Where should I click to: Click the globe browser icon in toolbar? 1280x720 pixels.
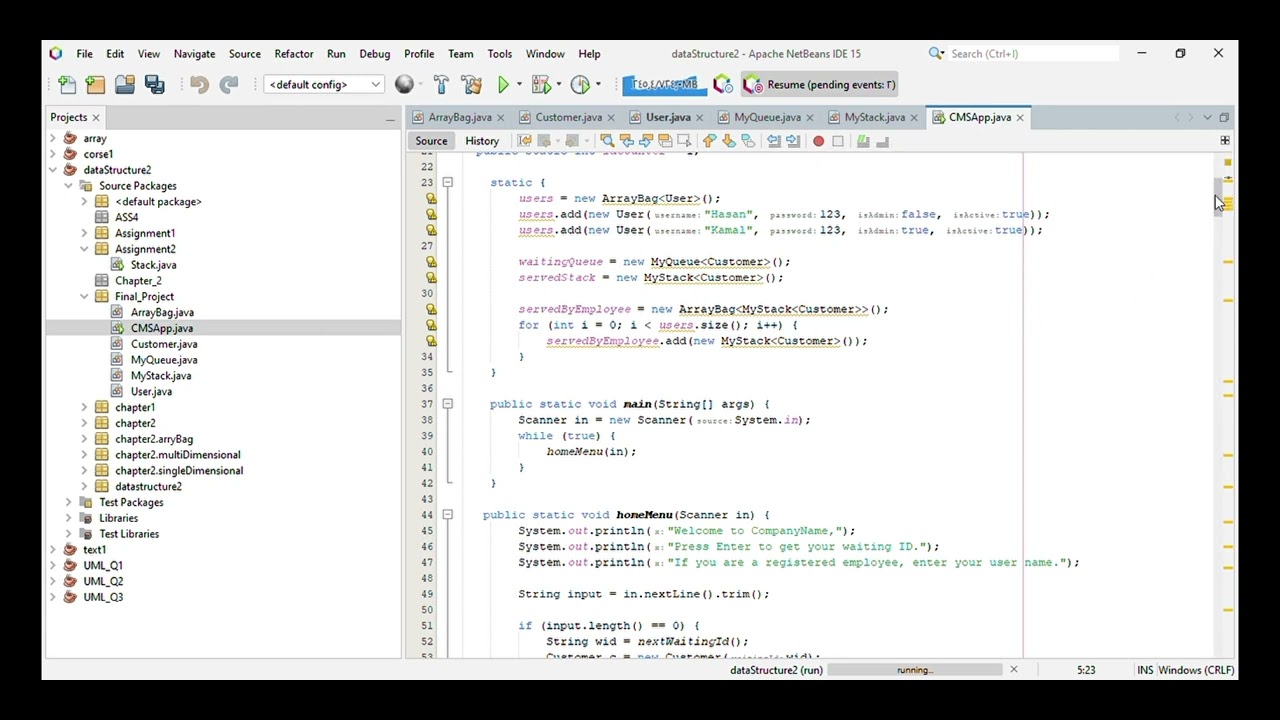pyautogui.click(x=404, y=85)
